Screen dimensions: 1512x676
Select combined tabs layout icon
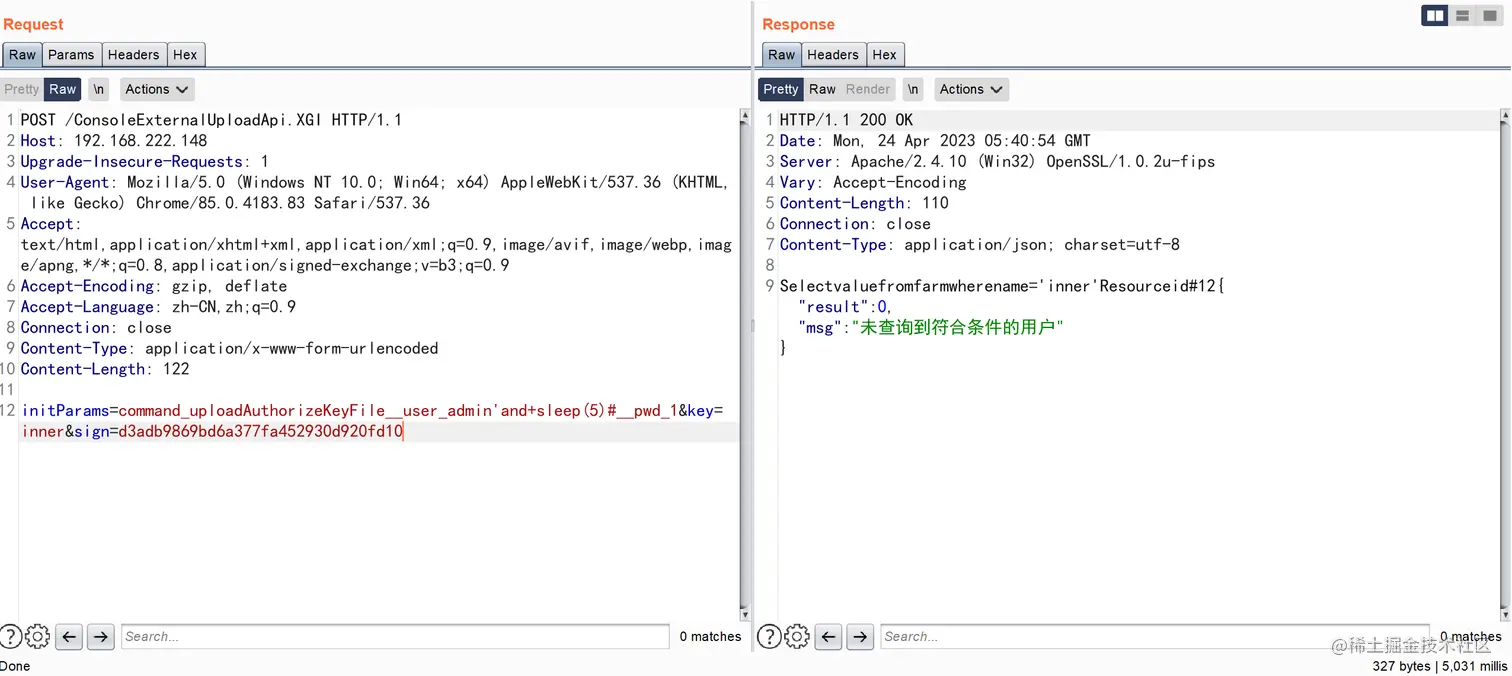pyautogui.click(x=1491, y=16)
